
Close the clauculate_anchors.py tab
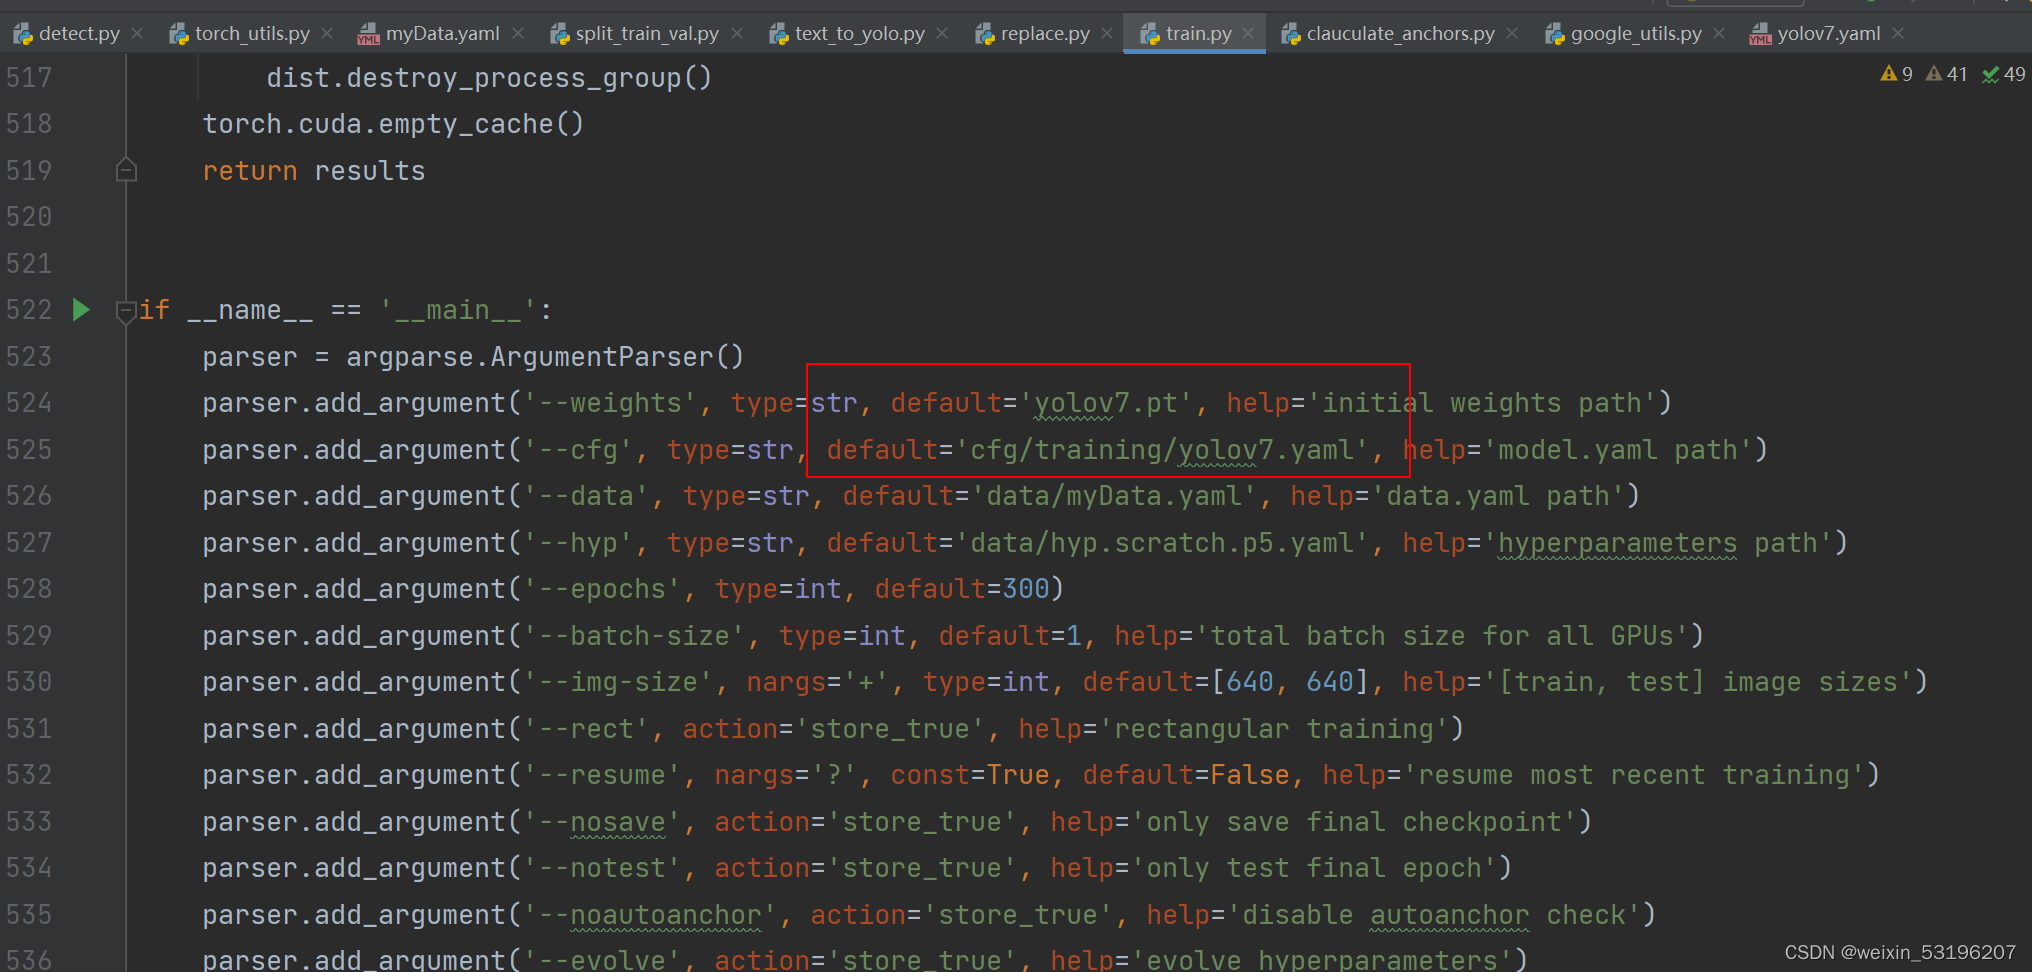point(1512,33)
